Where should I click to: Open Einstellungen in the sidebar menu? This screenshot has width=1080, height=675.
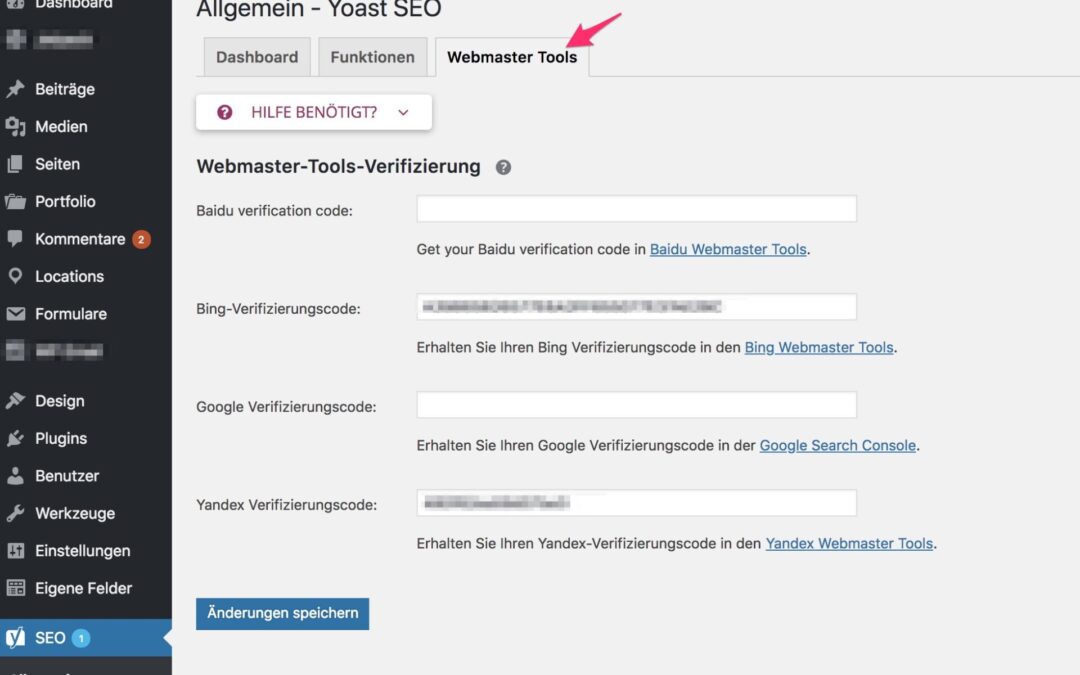(x=82, y=551)
